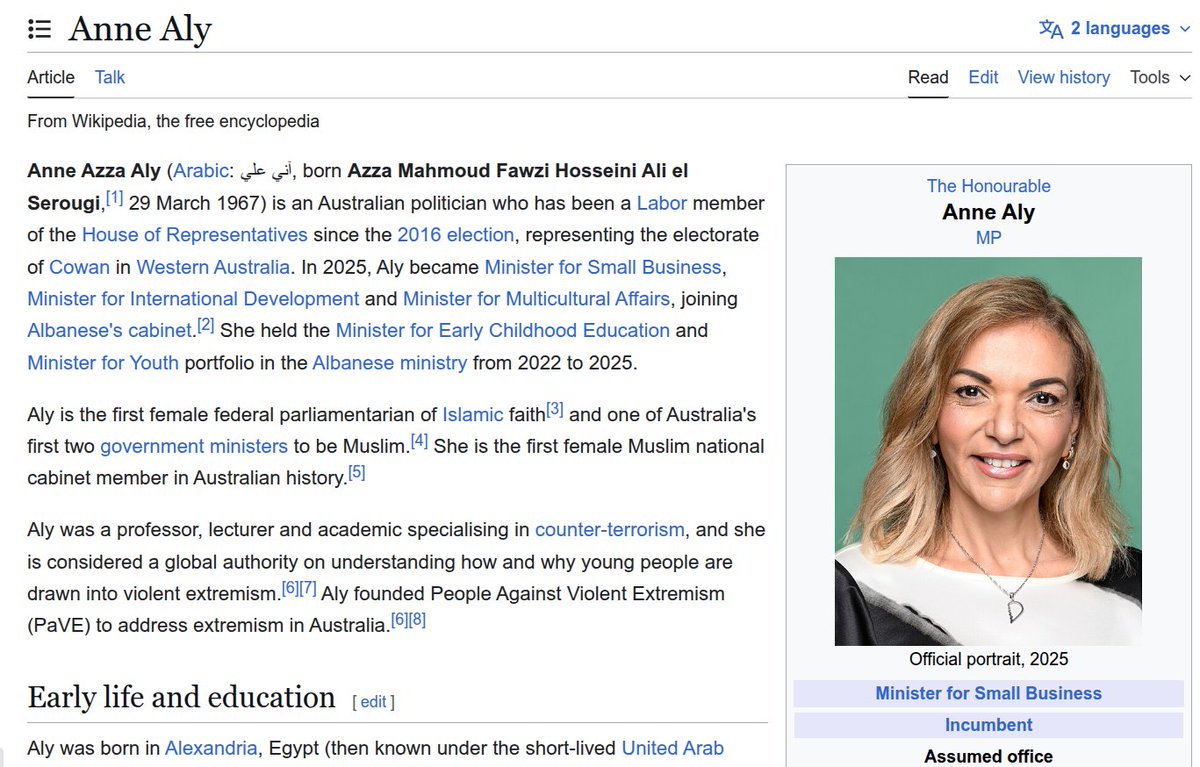Image resolution: width=1200 pixels, height=767 pixels.
Task: Open the Western Australia link
Action: click(213, 267)
